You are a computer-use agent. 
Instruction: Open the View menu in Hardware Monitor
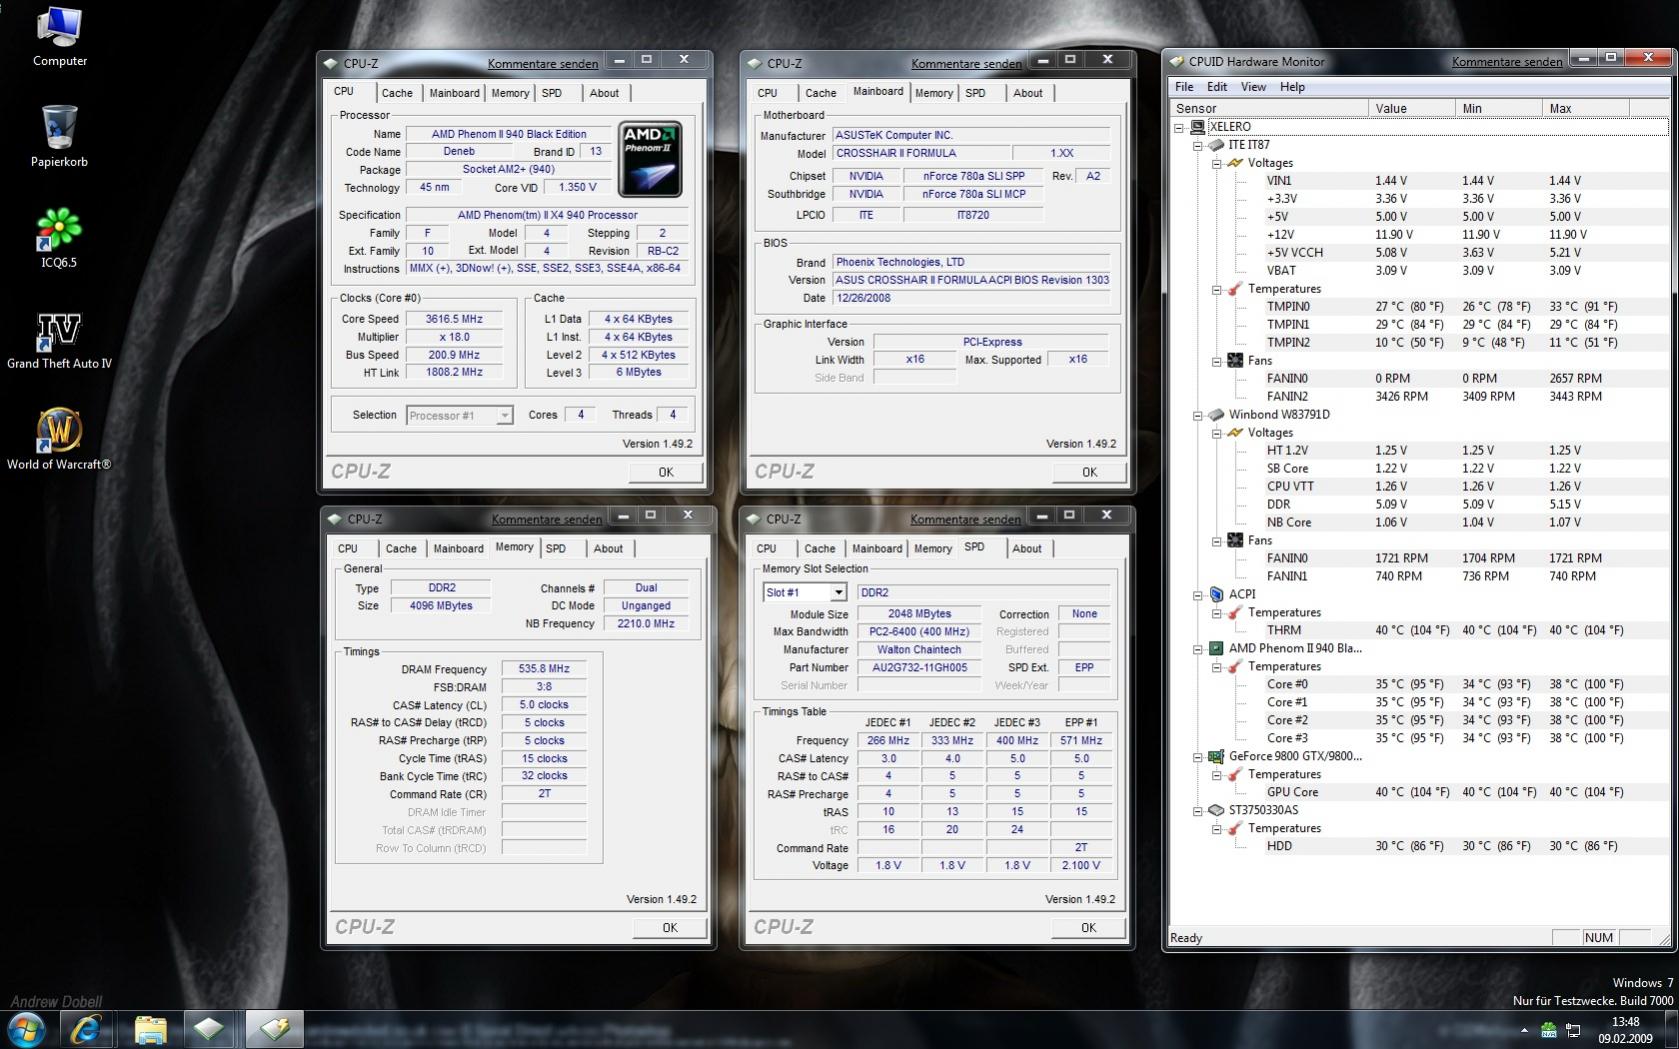tap(1253, 87)
